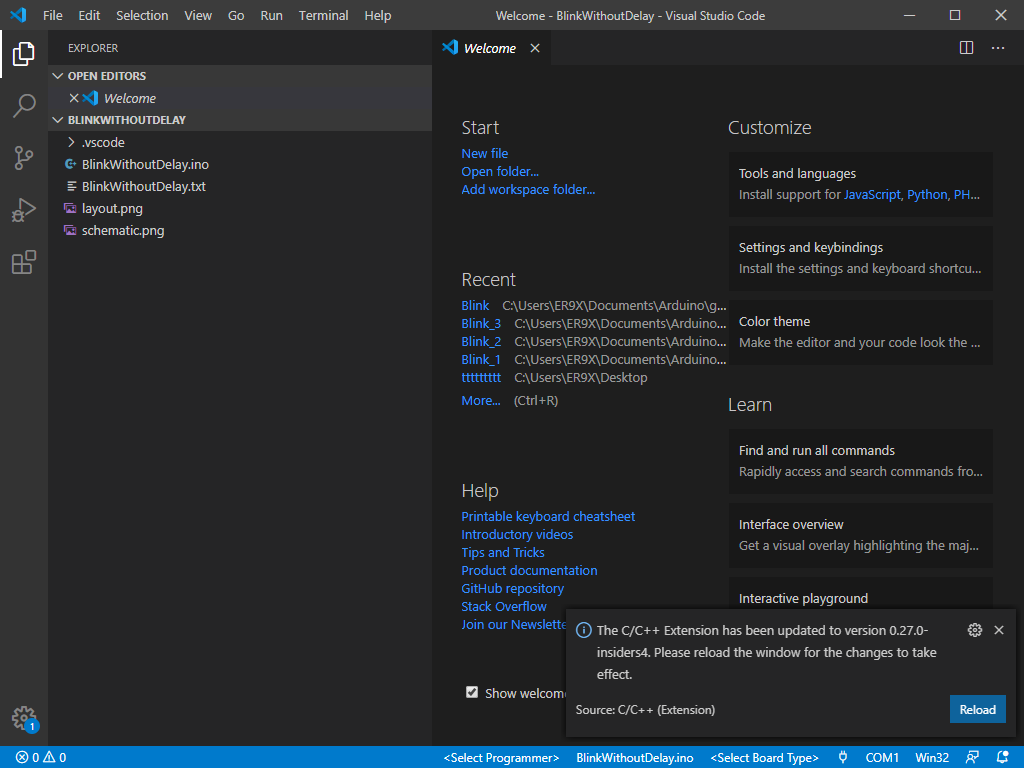The height and width of the screenshot is (768, 1024).
Task: Open recent project Blink_1
Action: [481, 360]
